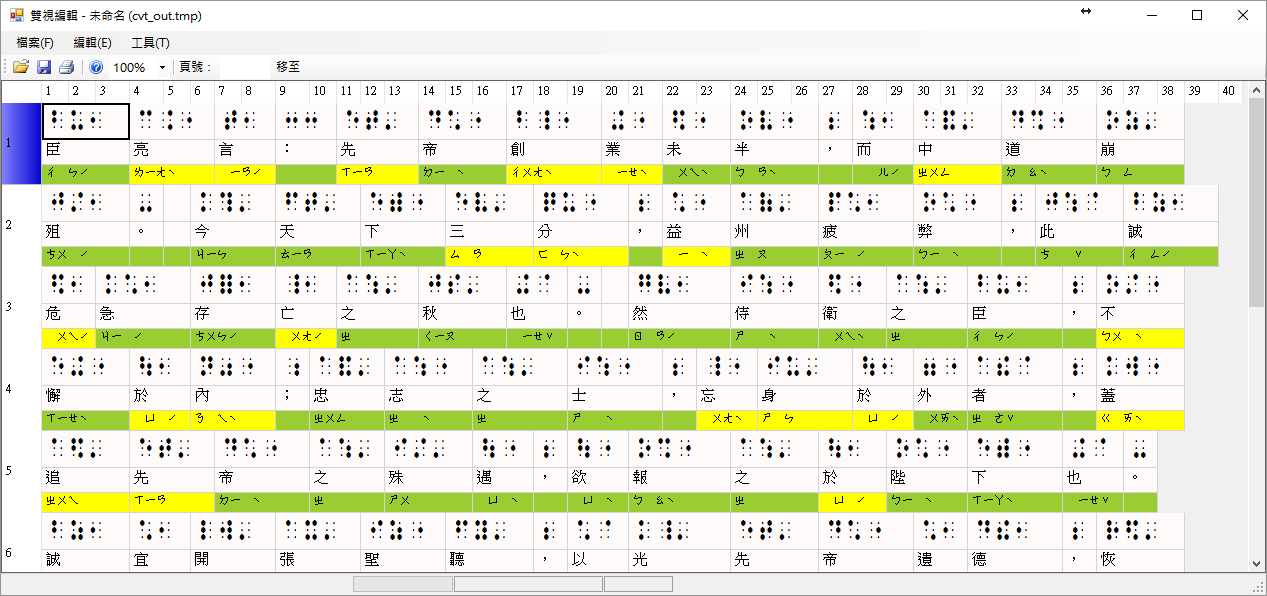Viewport: 1267px width, 596px height.
Task: Select row header 4
Action: [x=20, y=388]
